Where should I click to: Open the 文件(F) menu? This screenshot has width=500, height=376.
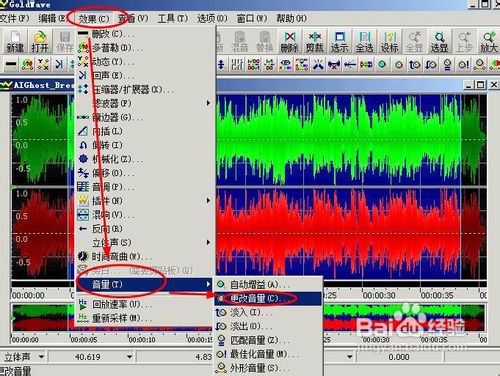click(x=15, y=18)
